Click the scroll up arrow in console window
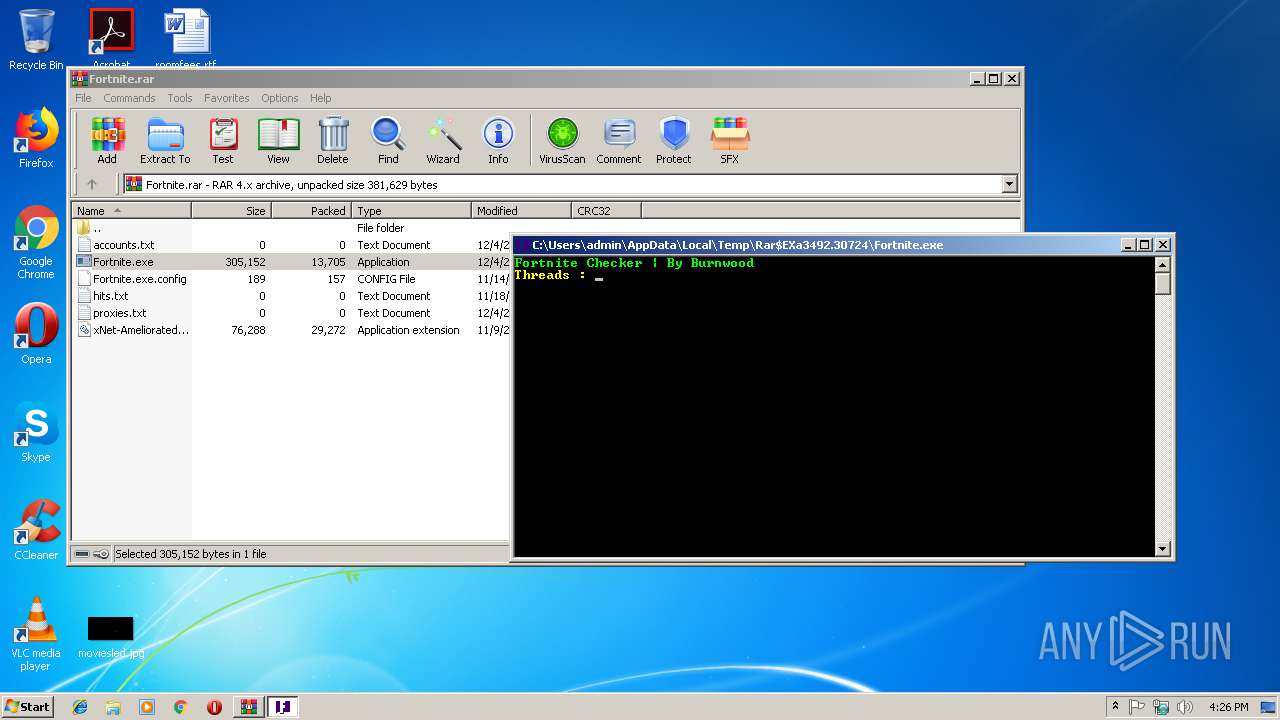This screenshot has height=720, width=1280. pyautogui.click(x=1162, y=265)
